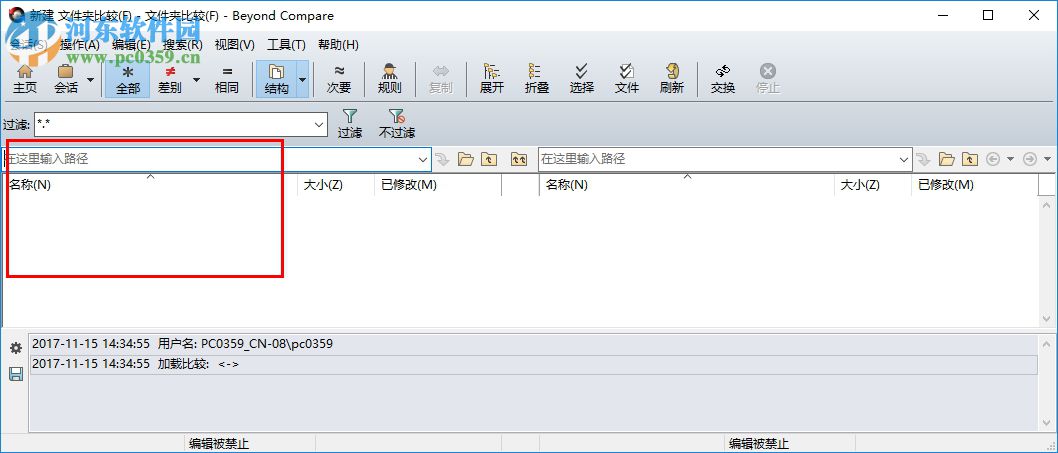
Task: Sort left pane by 已修改(M) column
Action: tap(438, 185)
